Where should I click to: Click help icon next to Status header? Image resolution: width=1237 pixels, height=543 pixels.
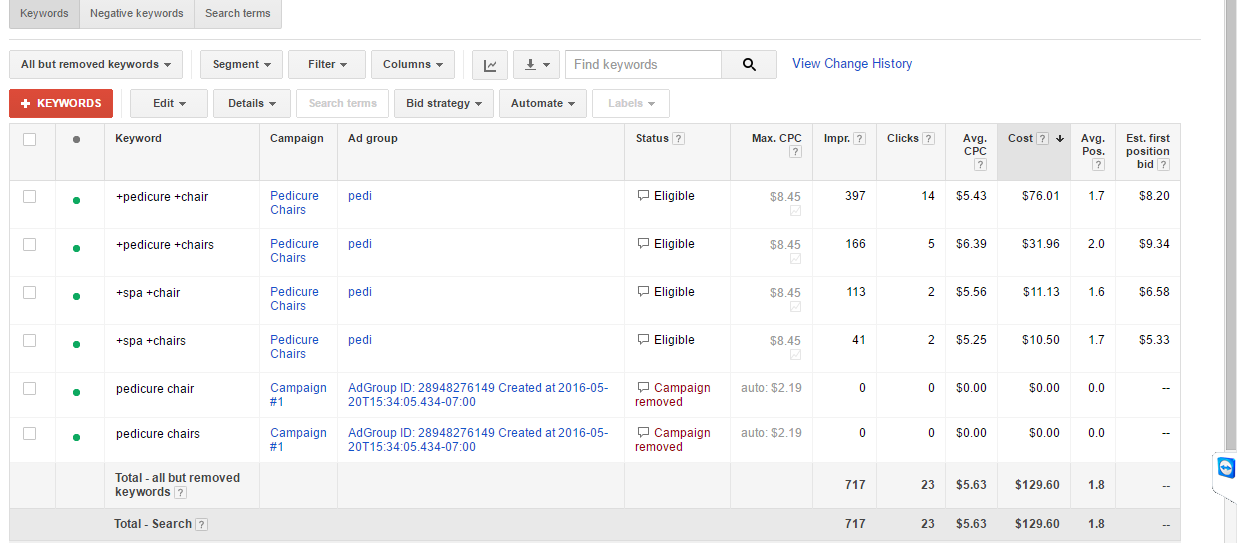point(679,139)
